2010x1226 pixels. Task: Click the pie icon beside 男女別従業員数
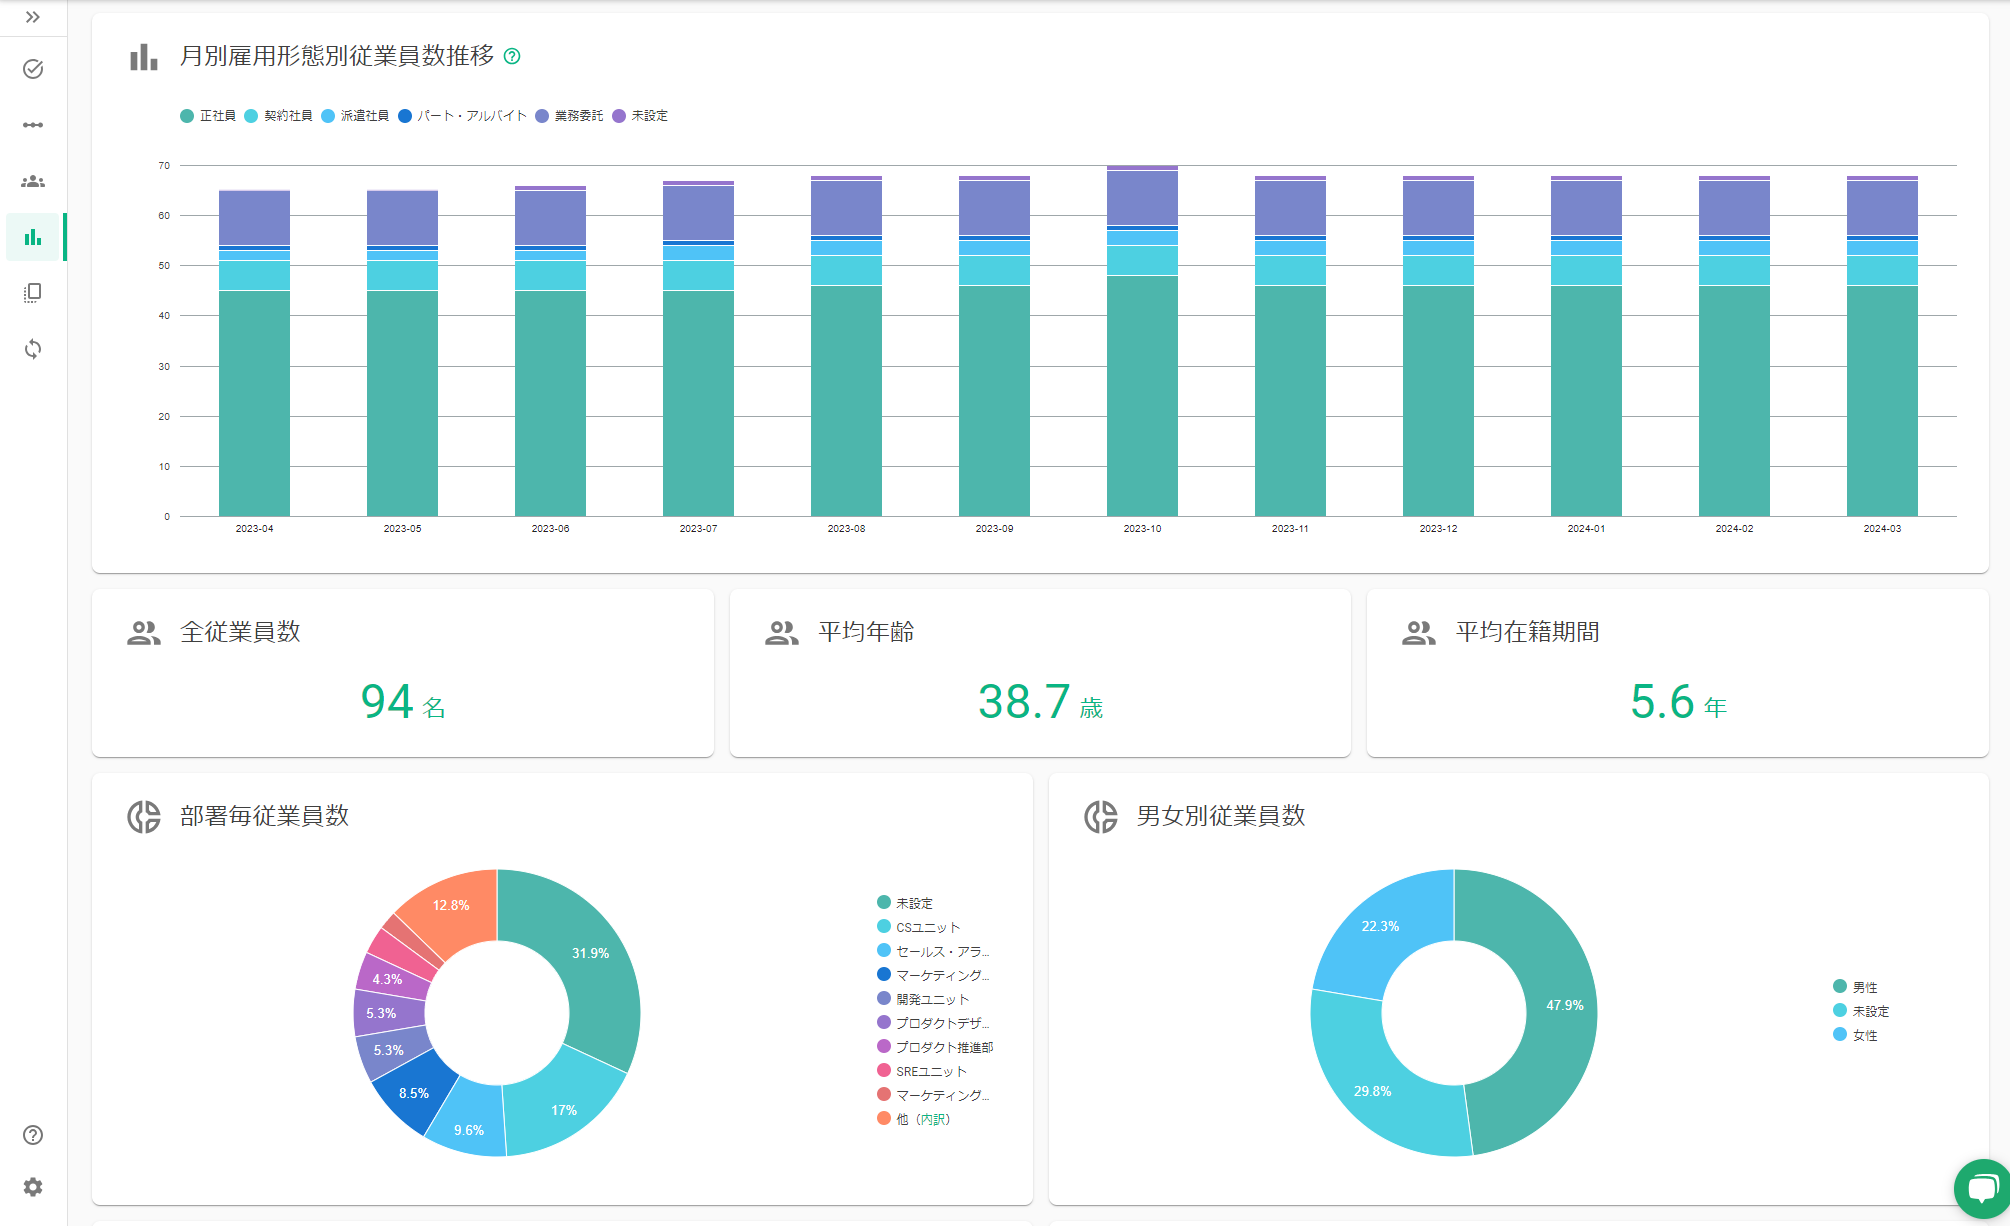point(1101,817)
